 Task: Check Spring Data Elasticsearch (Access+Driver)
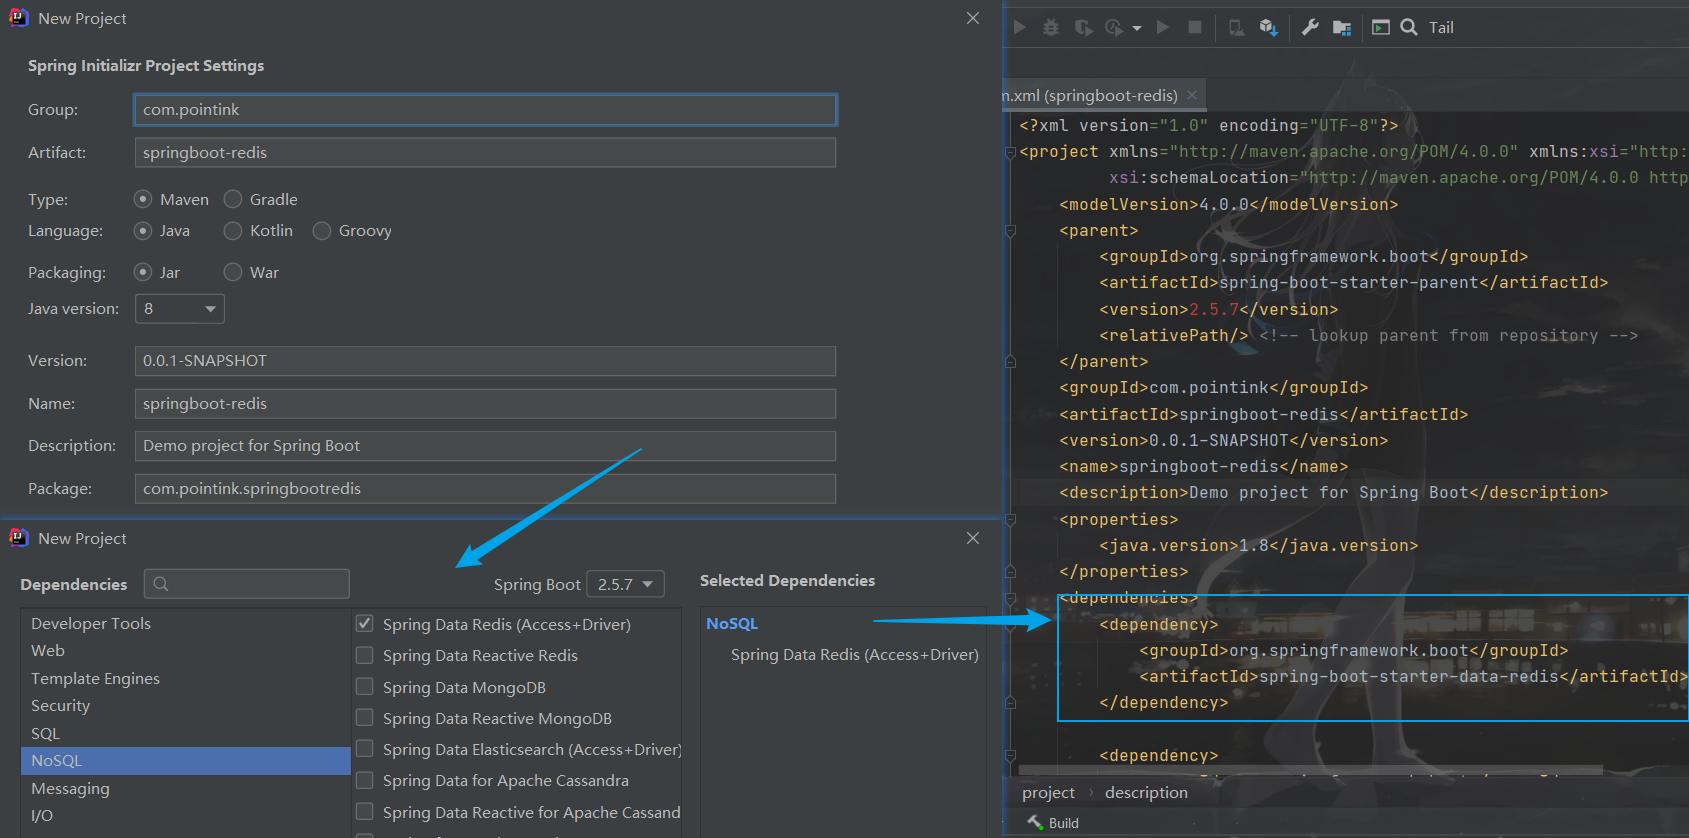tap(365, 749)
